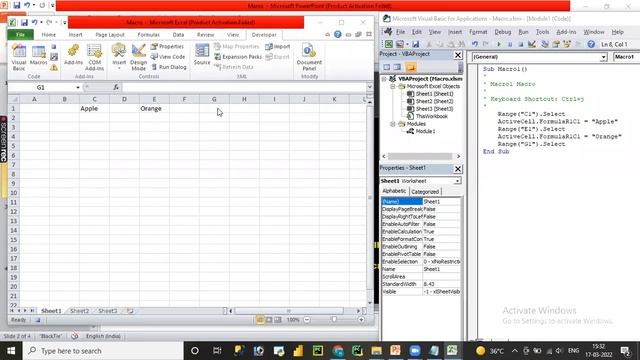Click Run Dialog in Controls group
The width and height of the screenshot is (640, 360).
(169, 67)
